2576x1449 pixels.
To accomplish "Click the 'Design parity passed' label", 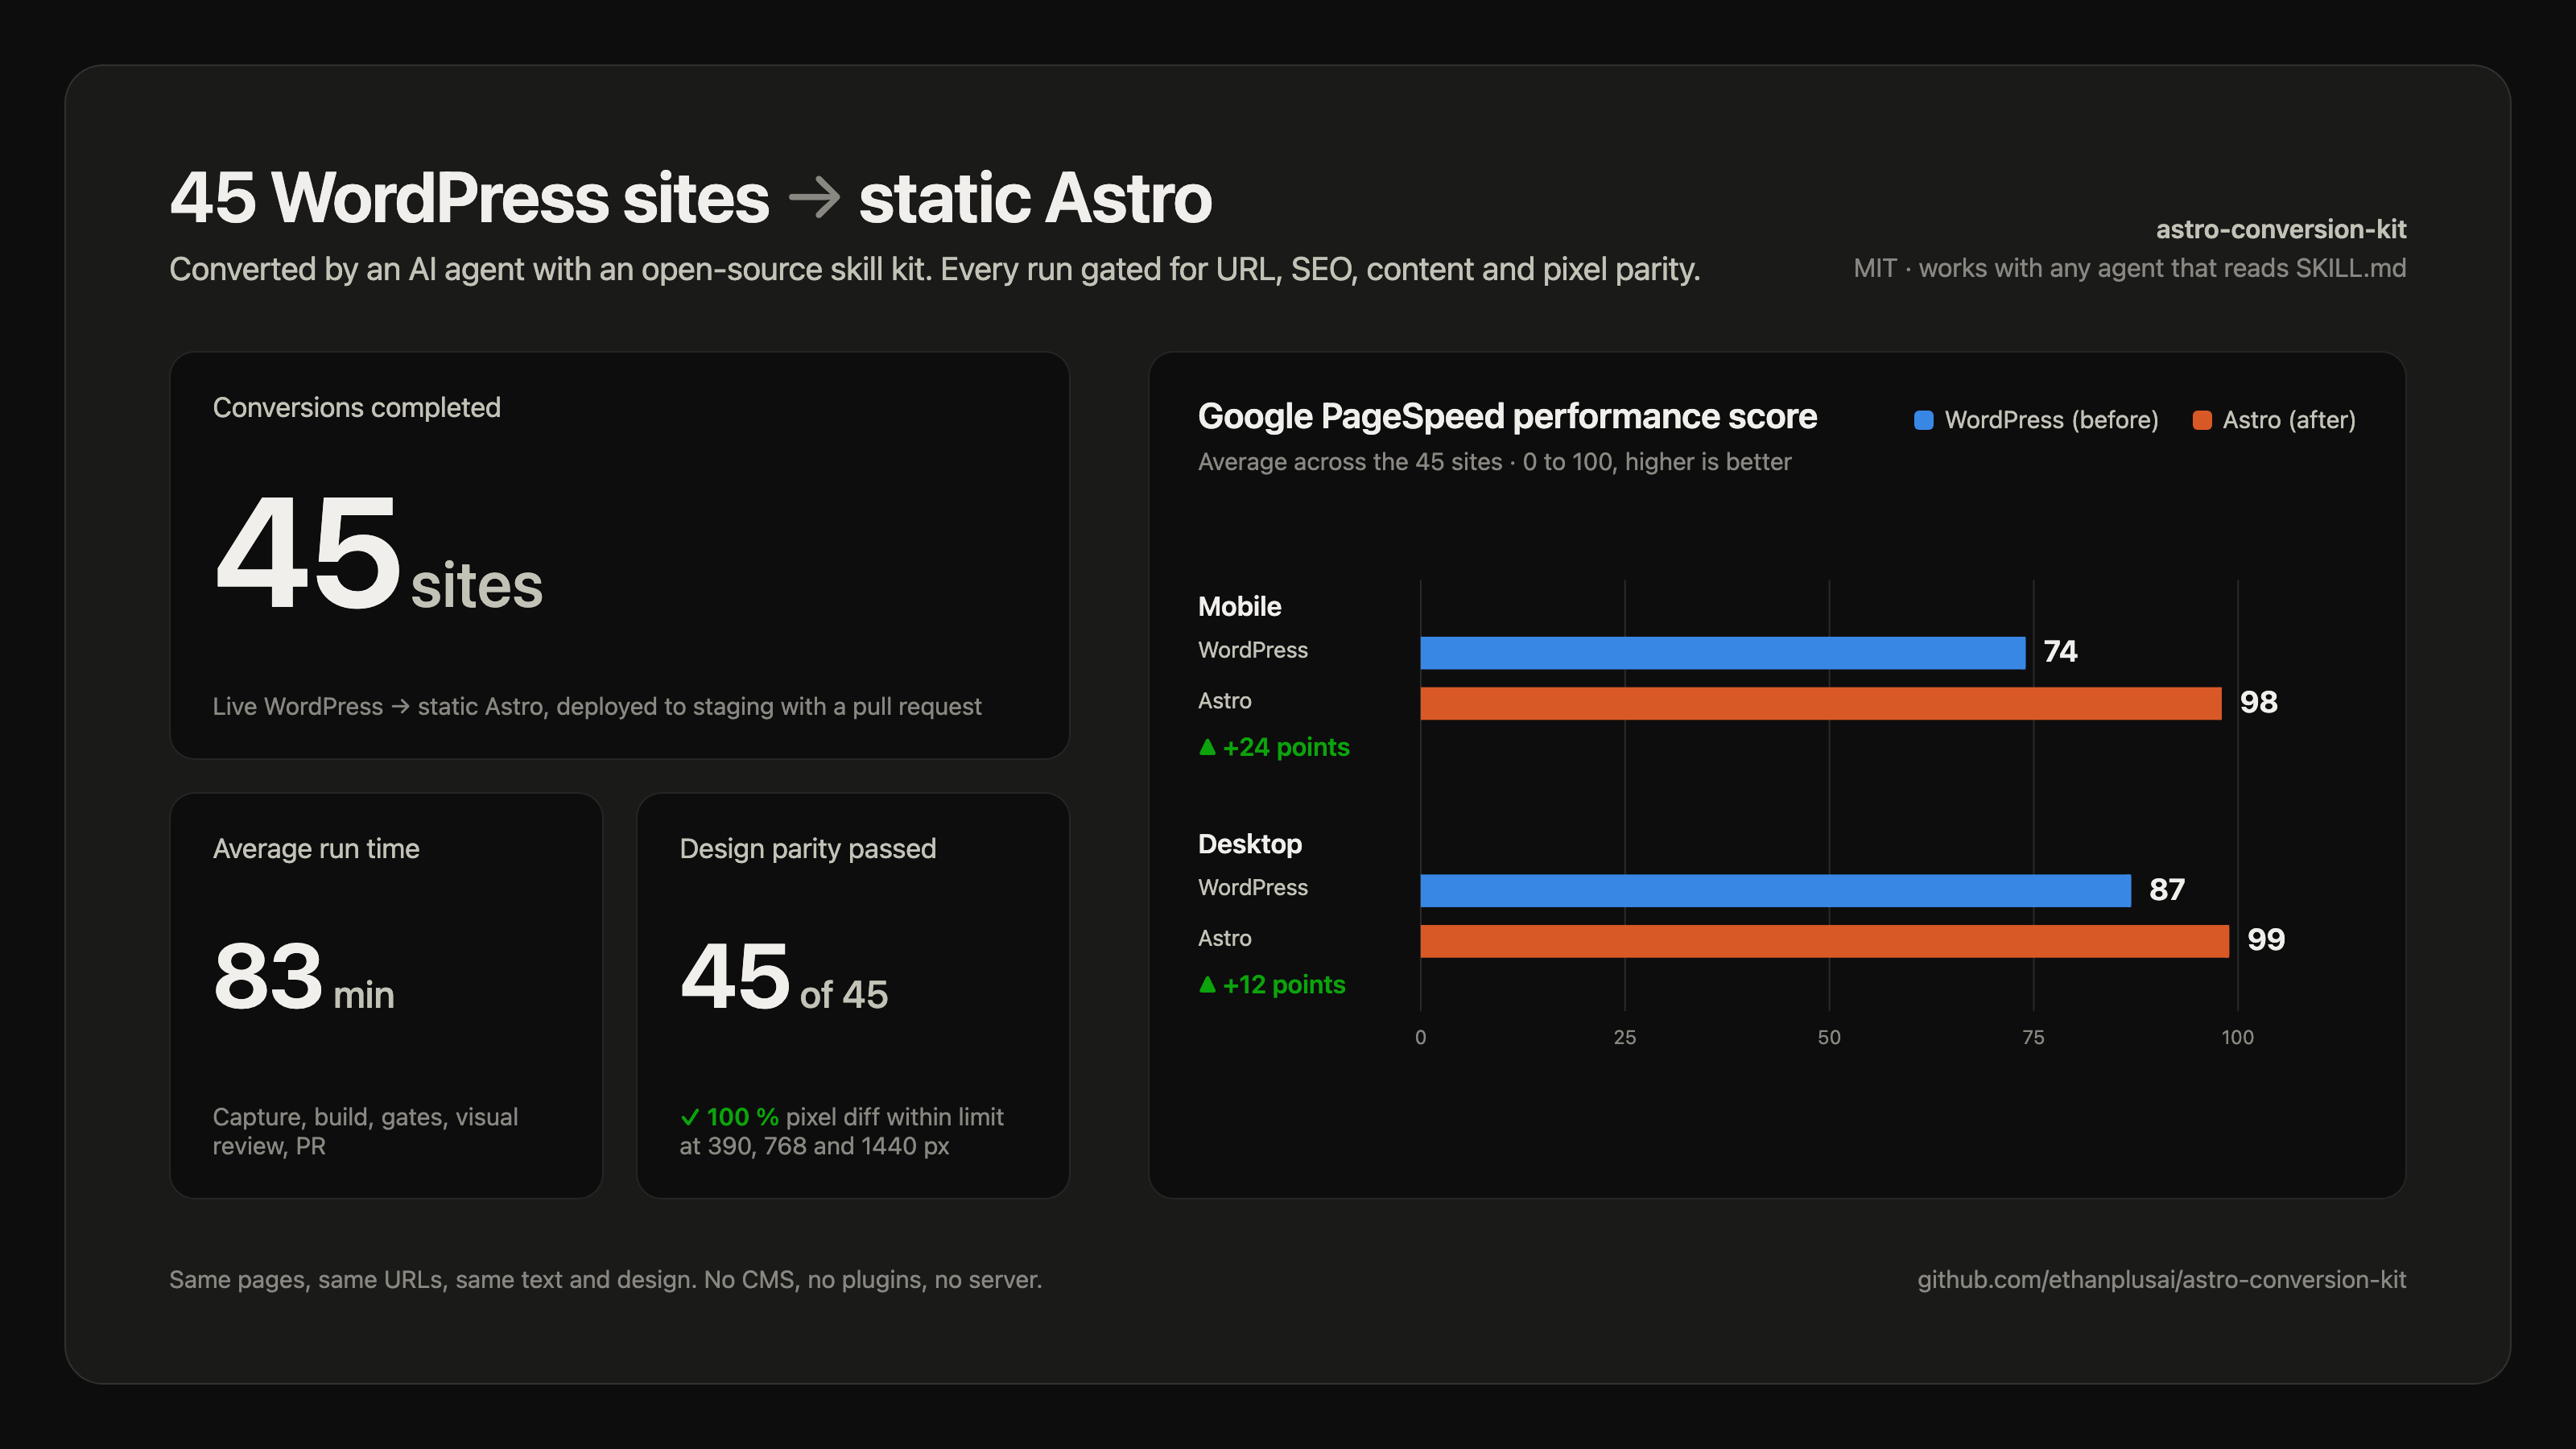I will [x=807, y=848].
